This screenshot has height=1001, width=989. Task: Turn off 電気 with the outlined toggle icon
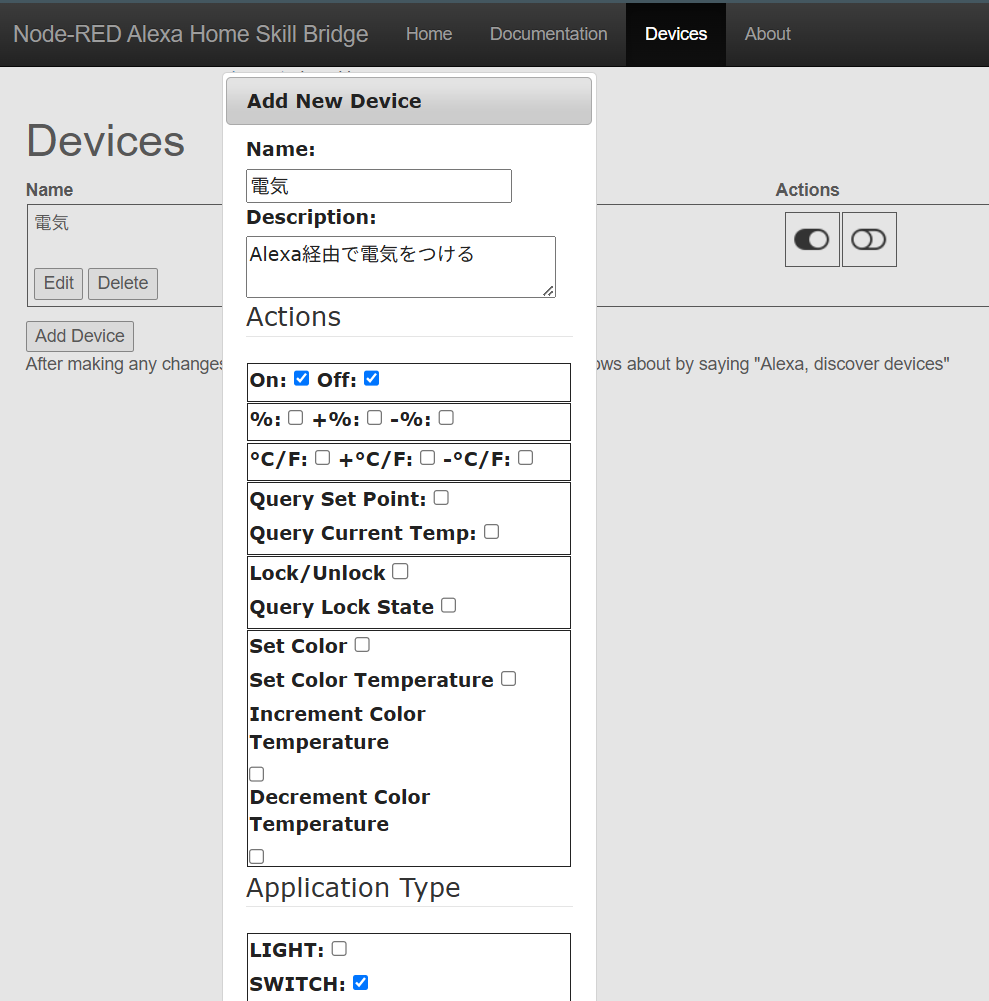pyautogui.click(x=868, y=239)
